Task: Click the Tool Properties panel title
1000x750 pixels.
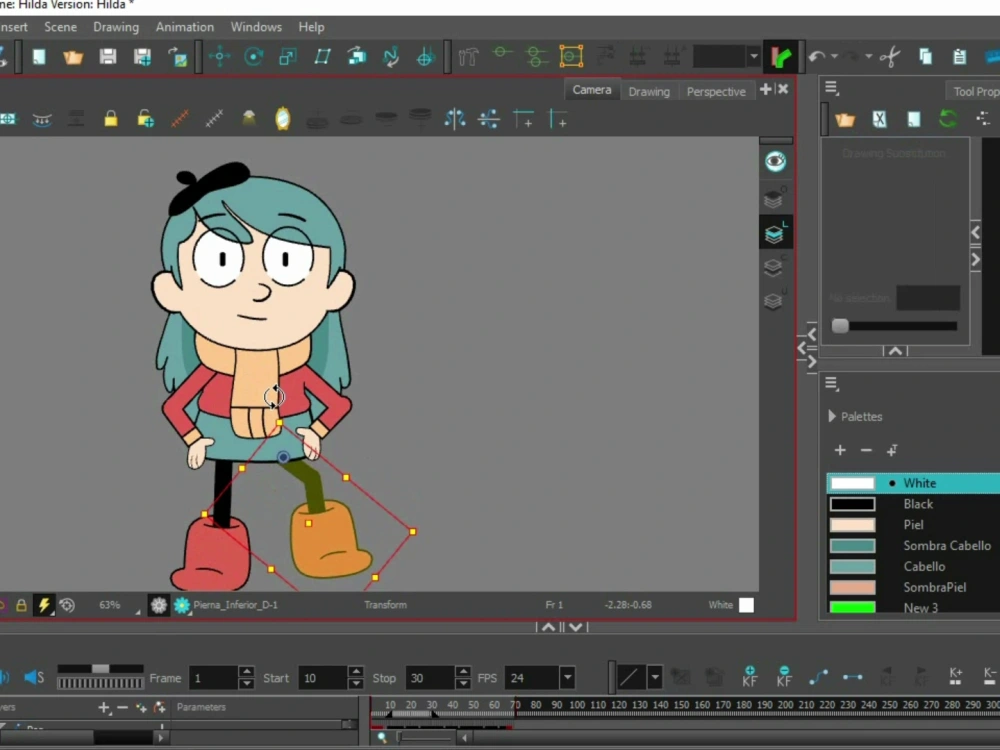Action: (x=975, y=90)
